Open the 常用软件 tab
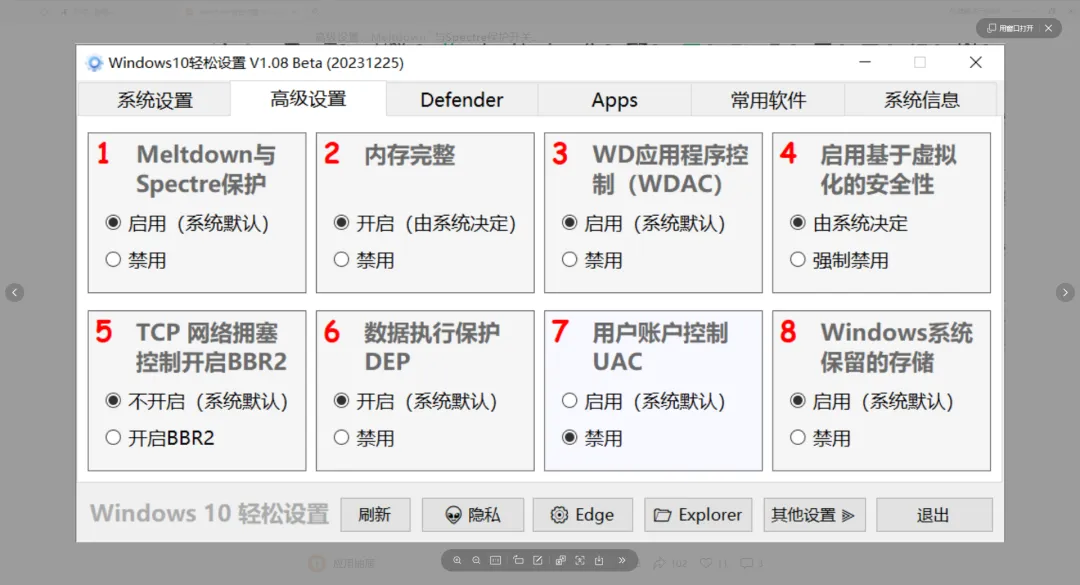This screenshot has width=1080, height=585. 768,100
